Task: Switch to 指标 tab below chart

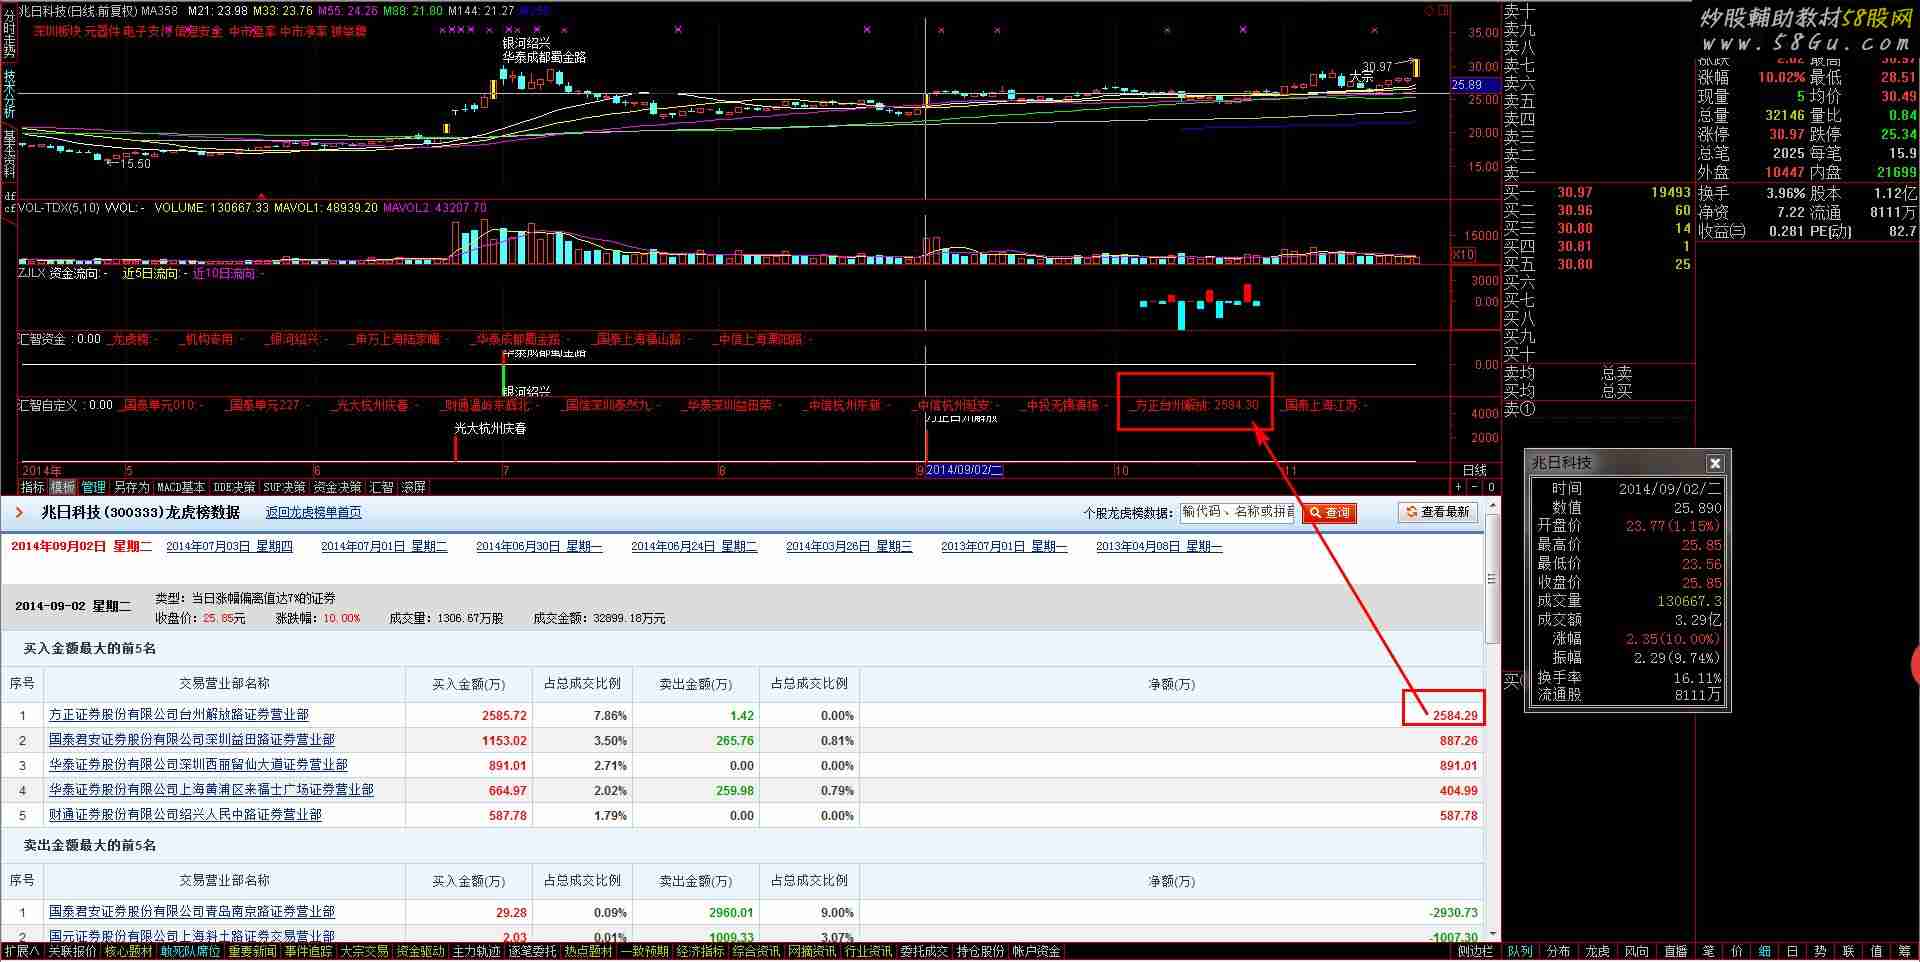Action: click(33, 487)
